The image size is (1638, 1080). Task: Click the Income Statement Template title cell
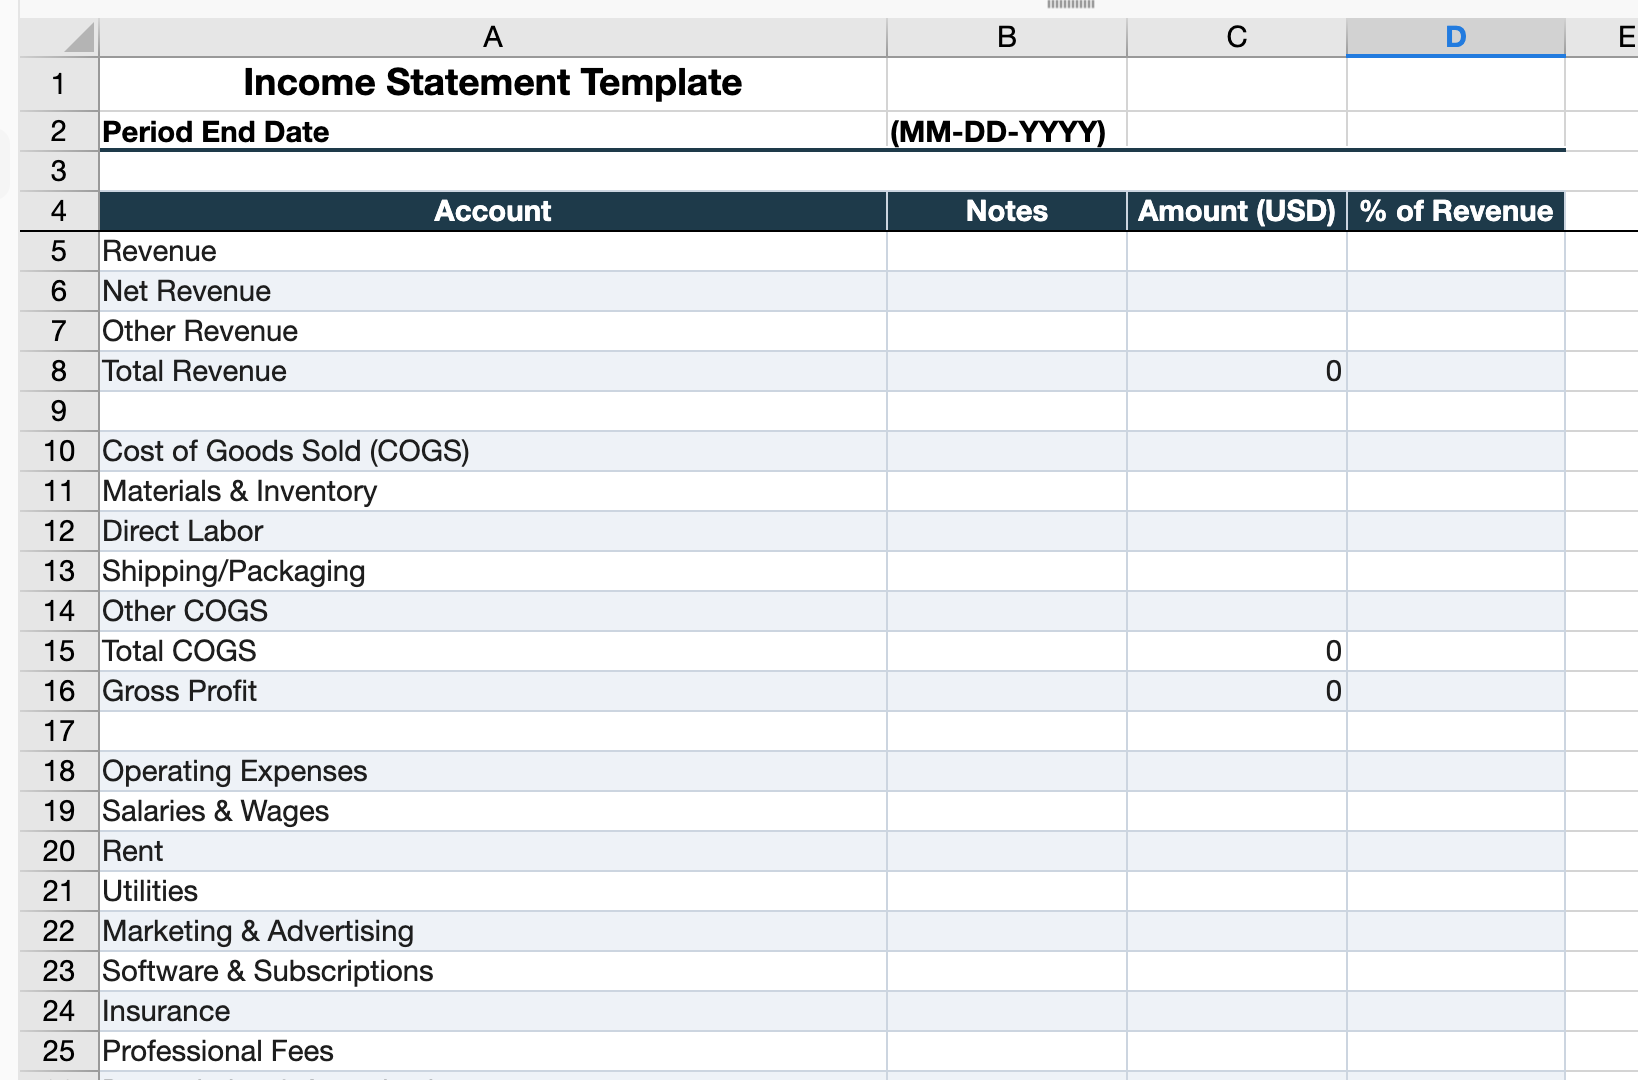tap(492, 83)
